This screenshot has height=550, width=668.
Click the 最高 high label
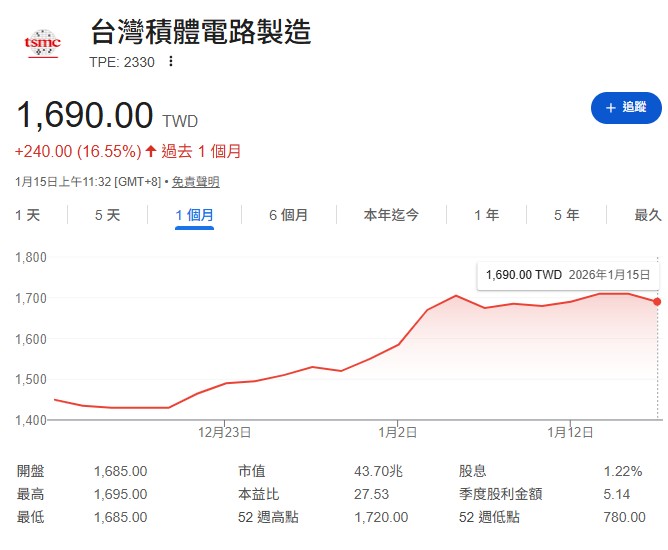pyautogui.click(x=30, y=494)
